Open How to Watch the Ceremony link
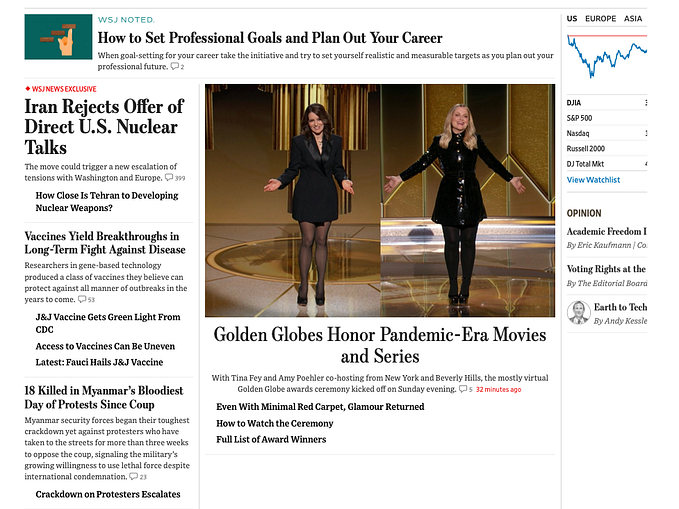Viewport: 679px width, 509px height. (x=275, y=423)
